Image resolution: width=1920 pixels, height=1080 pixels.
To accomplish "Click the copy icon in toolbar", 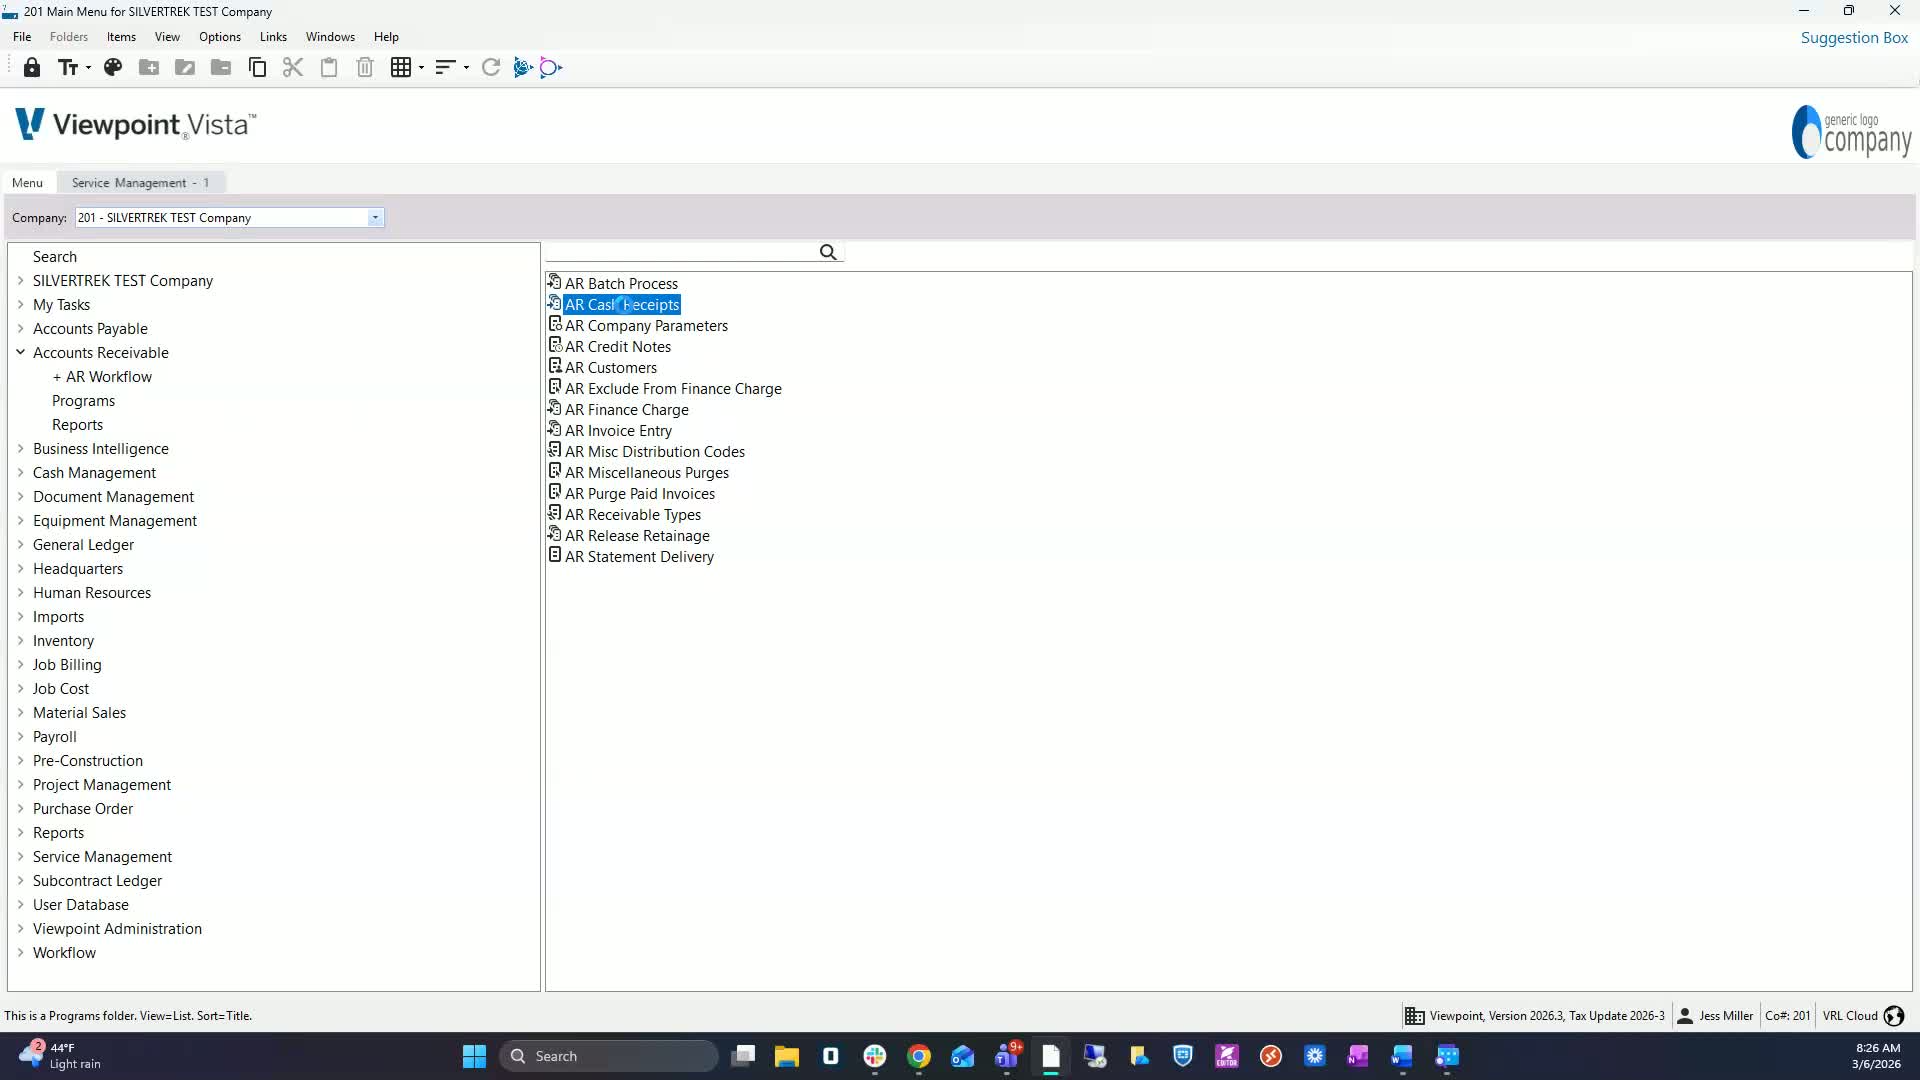I will pos(257,68).
